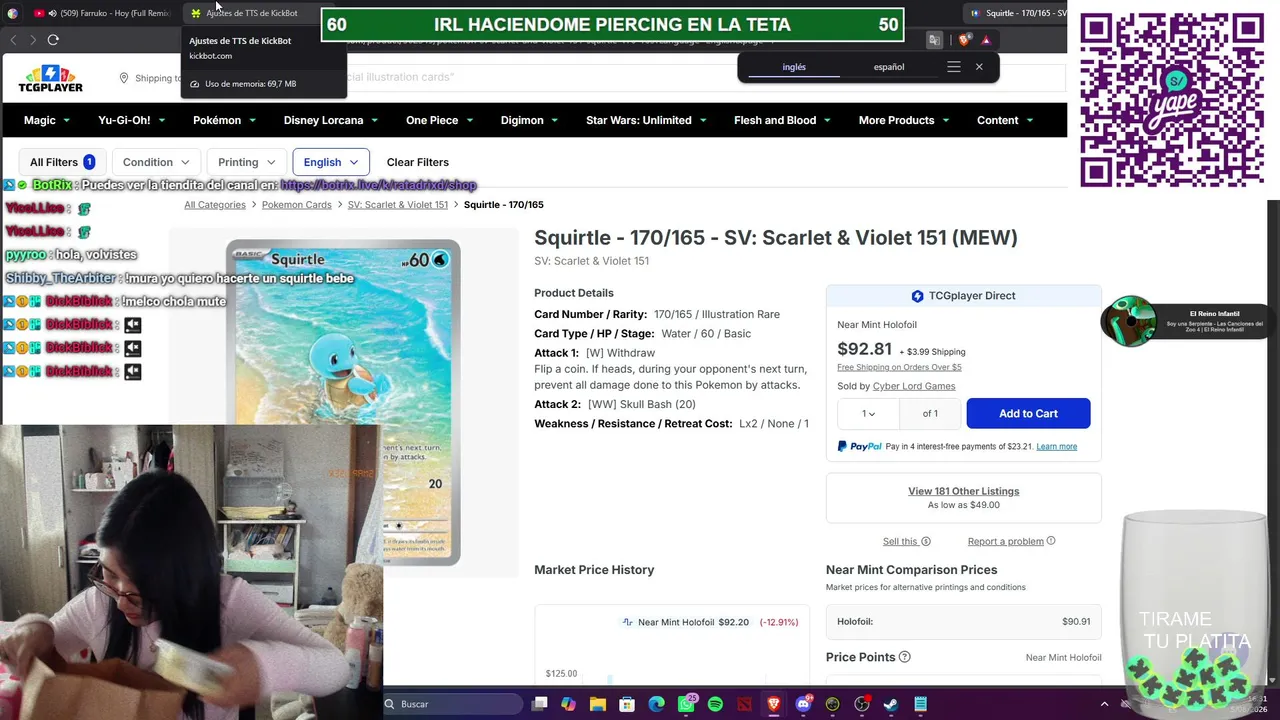Open the browser translate icon in address bar
This screenshot has height=720, width=1280.
click(x=934, y=40)
